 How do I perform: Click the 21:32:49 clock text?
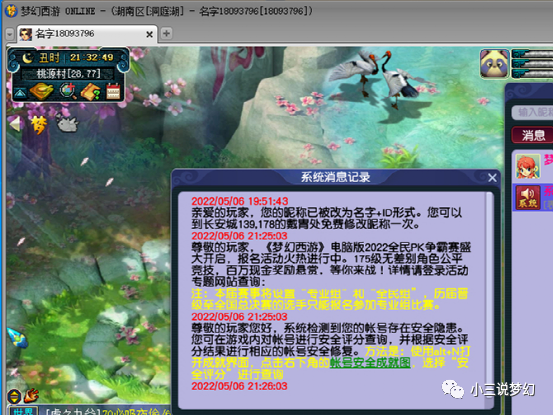(91, 57)
